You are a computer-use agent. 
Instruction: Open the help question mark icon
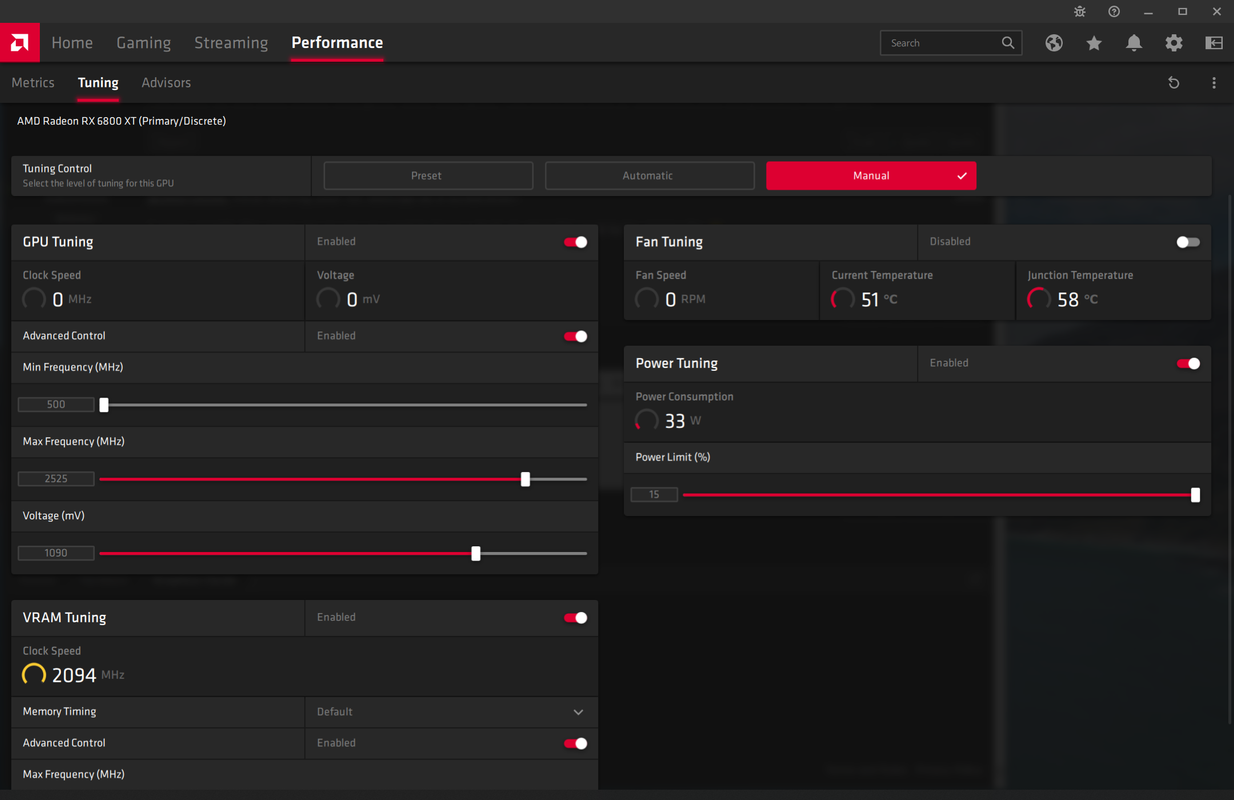[1114, 12]
